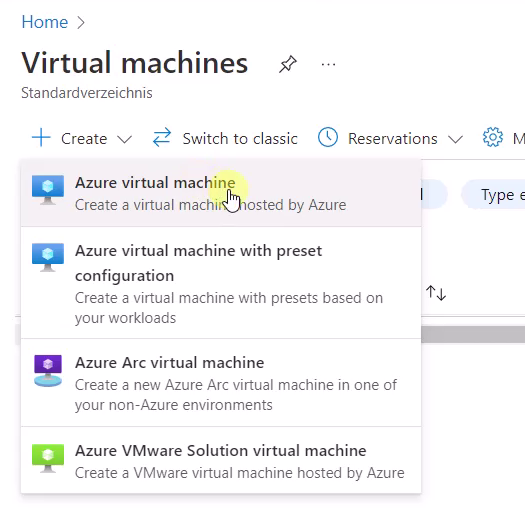Expand the Reservations dropdown chevron
Image resolution: width=525 pixels, height=522 pixels.
455,139
